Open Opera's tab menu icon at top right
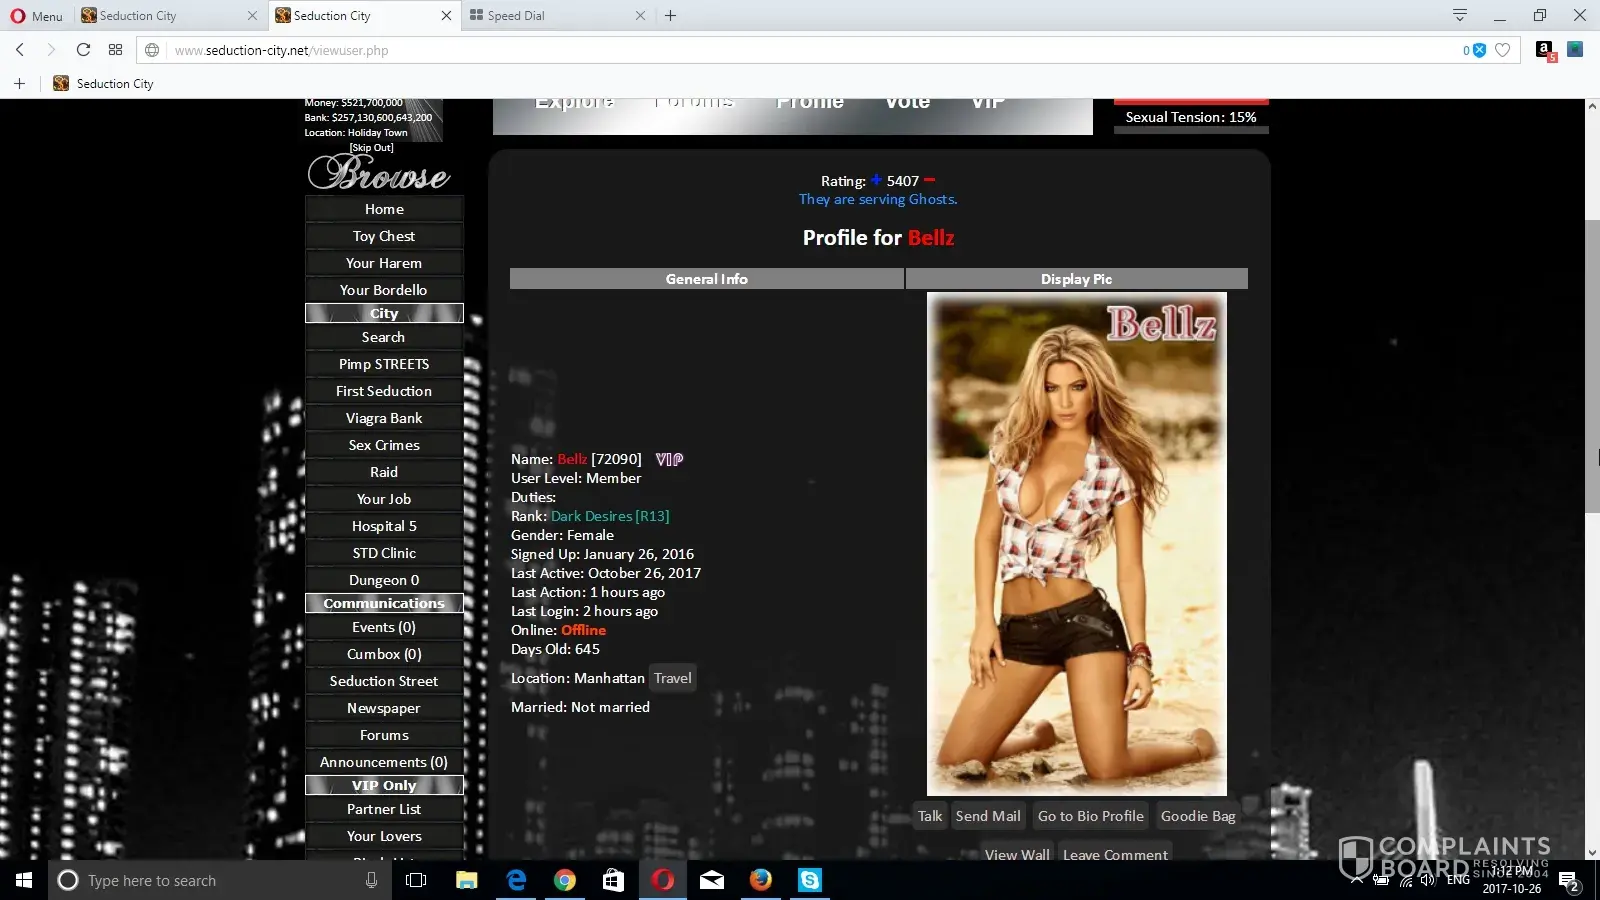 click(x=1459, y=15)
